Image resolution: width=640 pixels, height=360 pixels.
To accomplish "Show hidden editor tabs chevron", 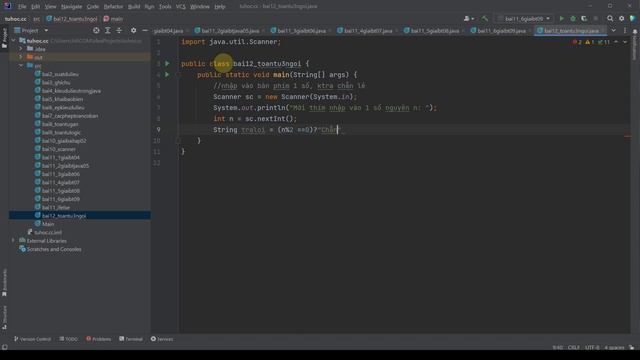I will click(x=613, y=31).
